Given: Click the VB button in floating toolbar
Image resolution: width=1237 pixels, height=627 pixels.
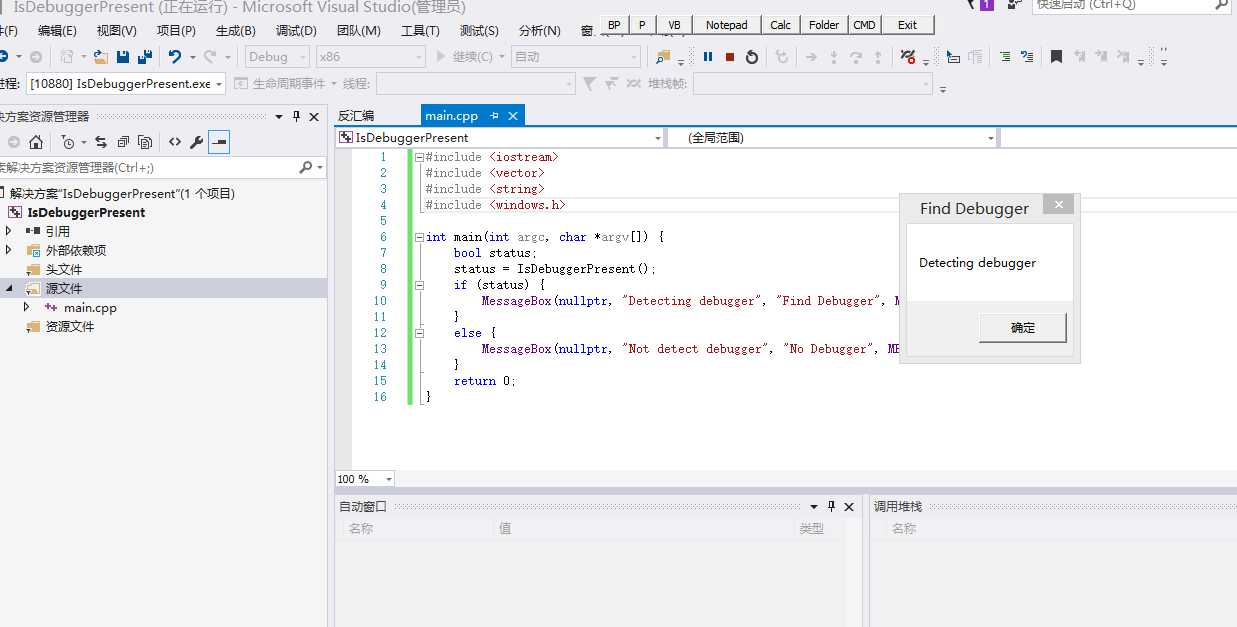Looking at the screenshot, I should (x=674, y=25).
